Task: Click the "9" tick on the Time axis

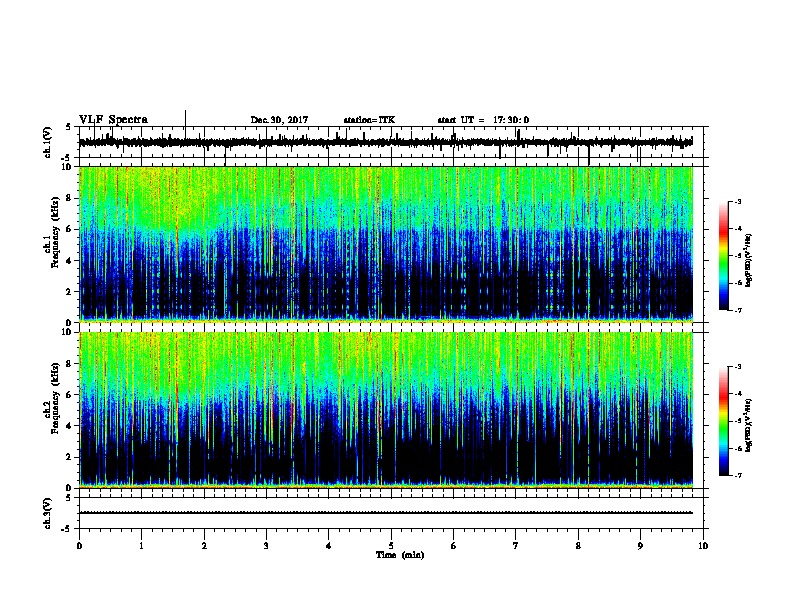Action: pos(640,546)
